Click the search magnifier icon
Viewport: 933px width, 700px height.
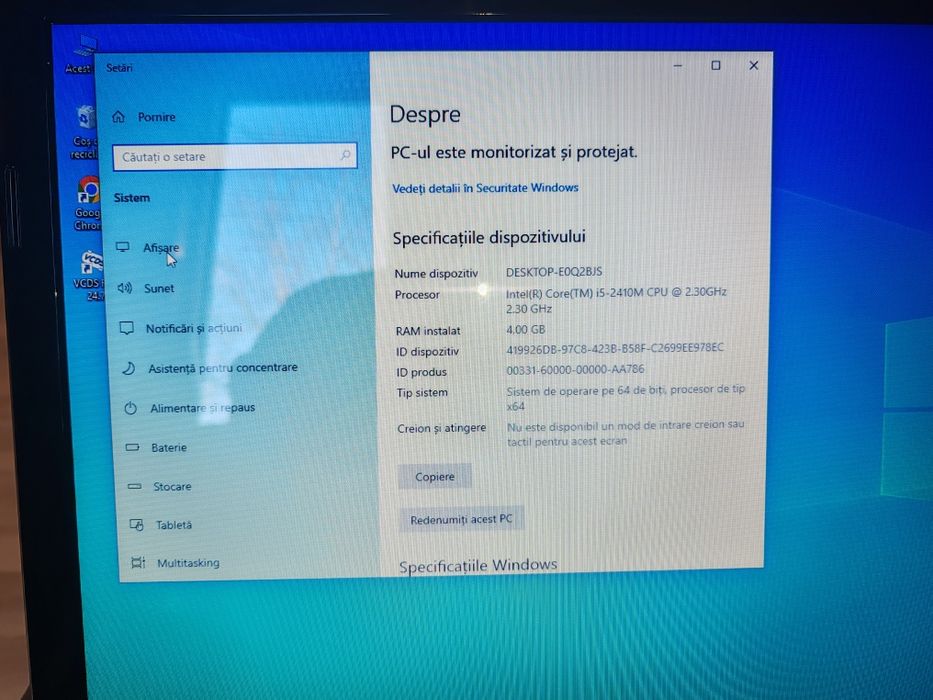tap(345, 155)
